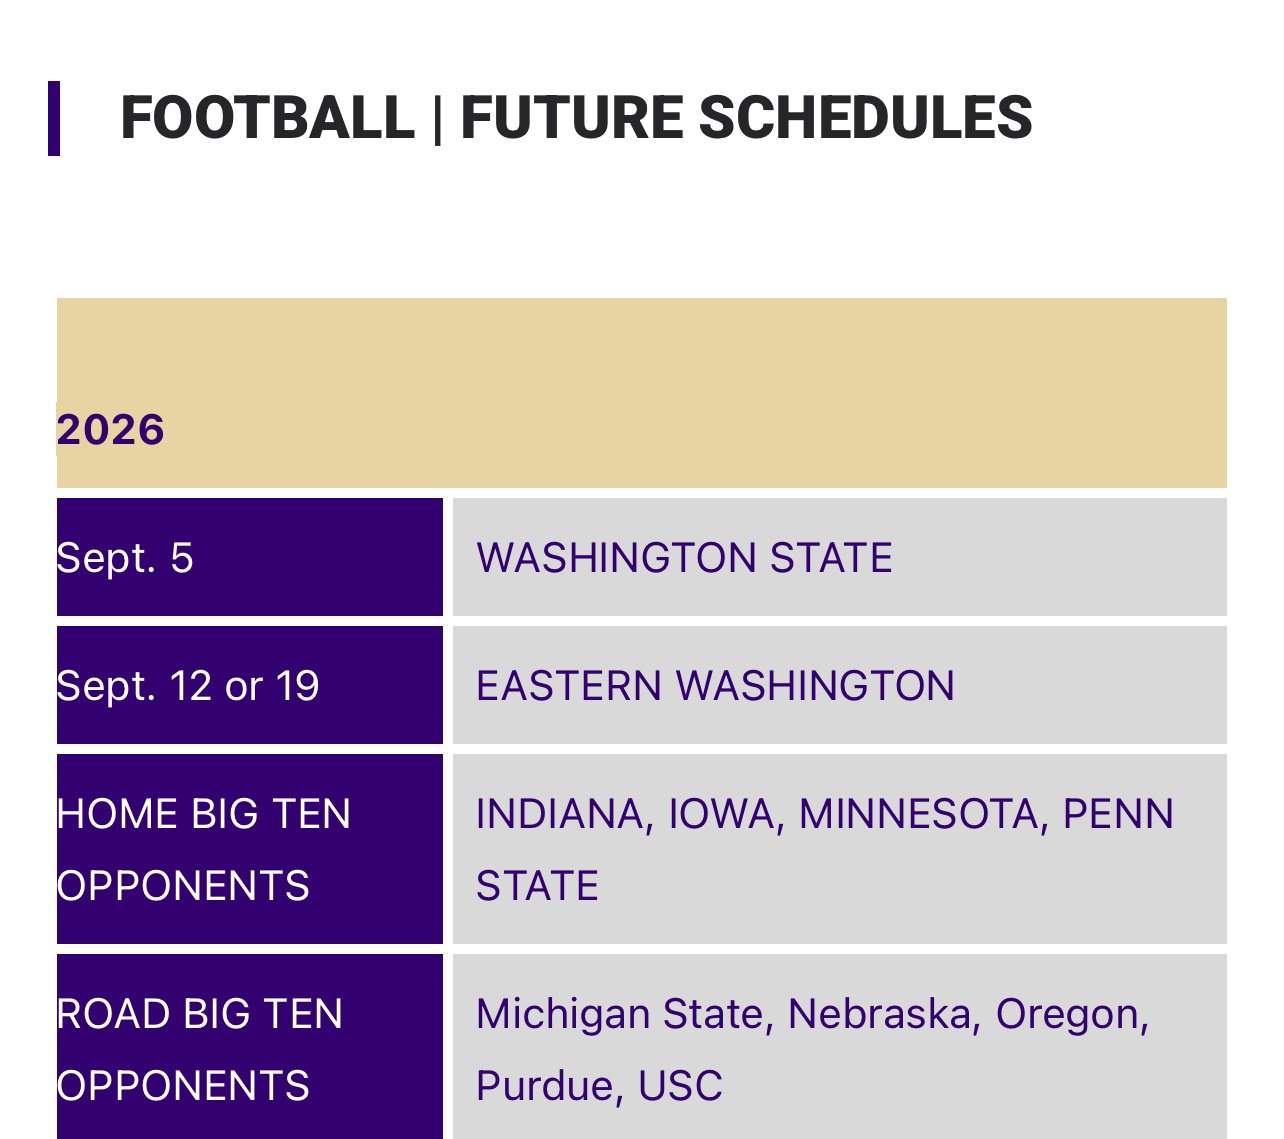Select the EASTERN WASHINGTON opponent text

(715, 686)
